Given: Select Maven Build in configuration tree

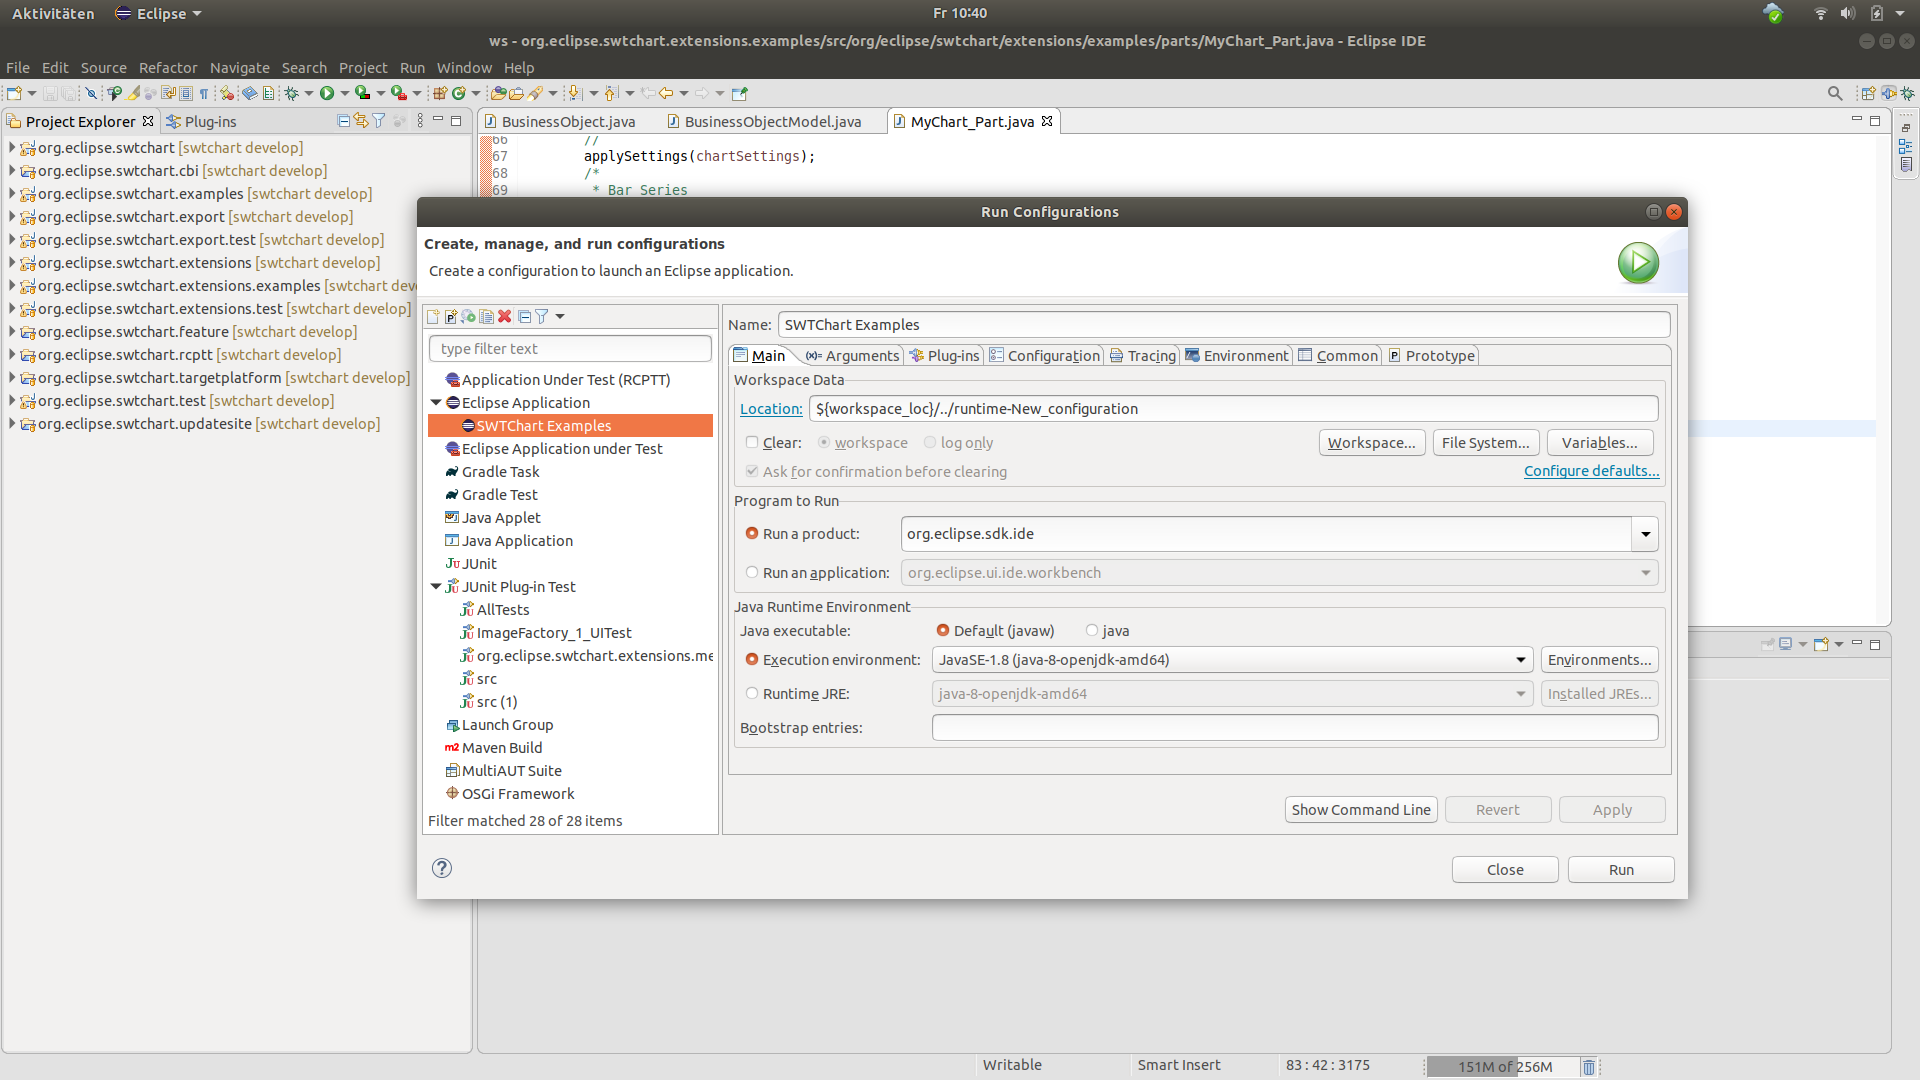Looking at the screenshot, I should pos(501,747).
